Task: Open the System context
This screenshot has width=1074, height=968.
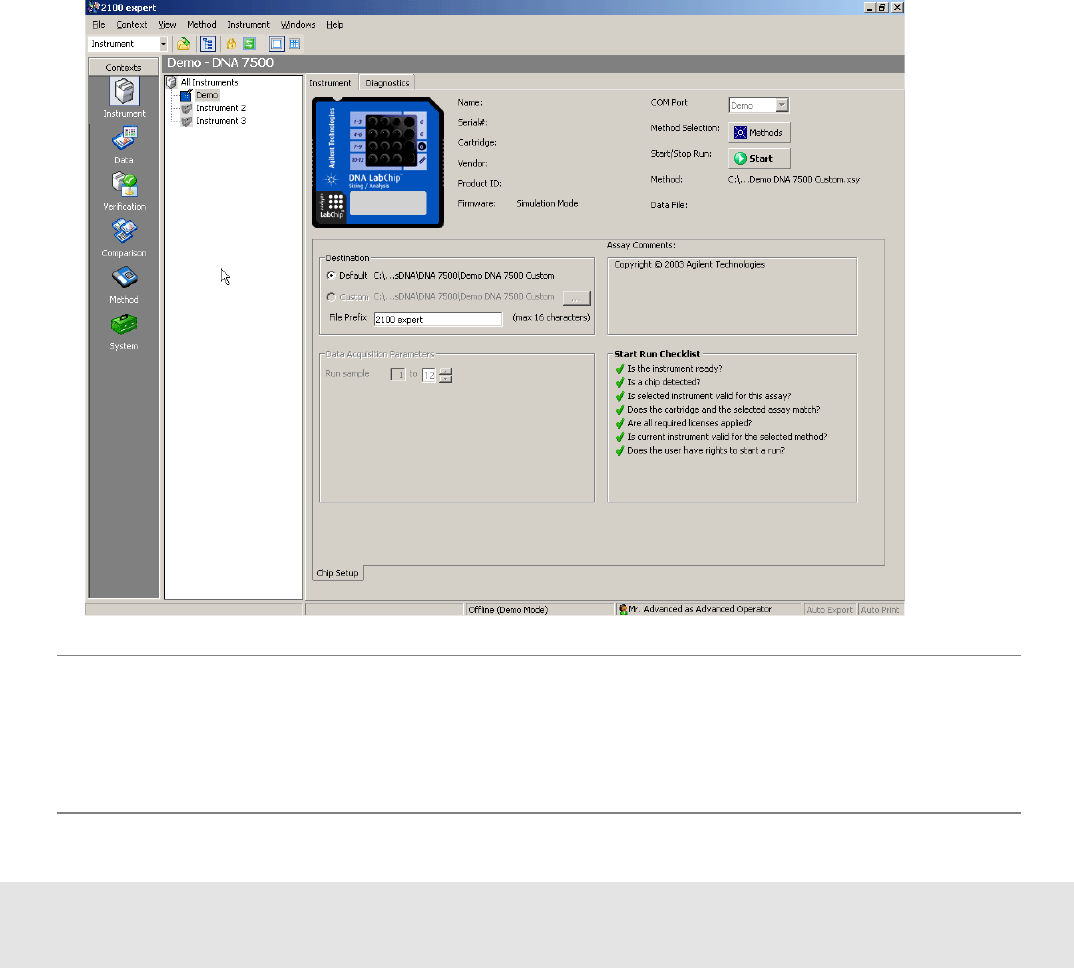Action: (x=124, y=332)
